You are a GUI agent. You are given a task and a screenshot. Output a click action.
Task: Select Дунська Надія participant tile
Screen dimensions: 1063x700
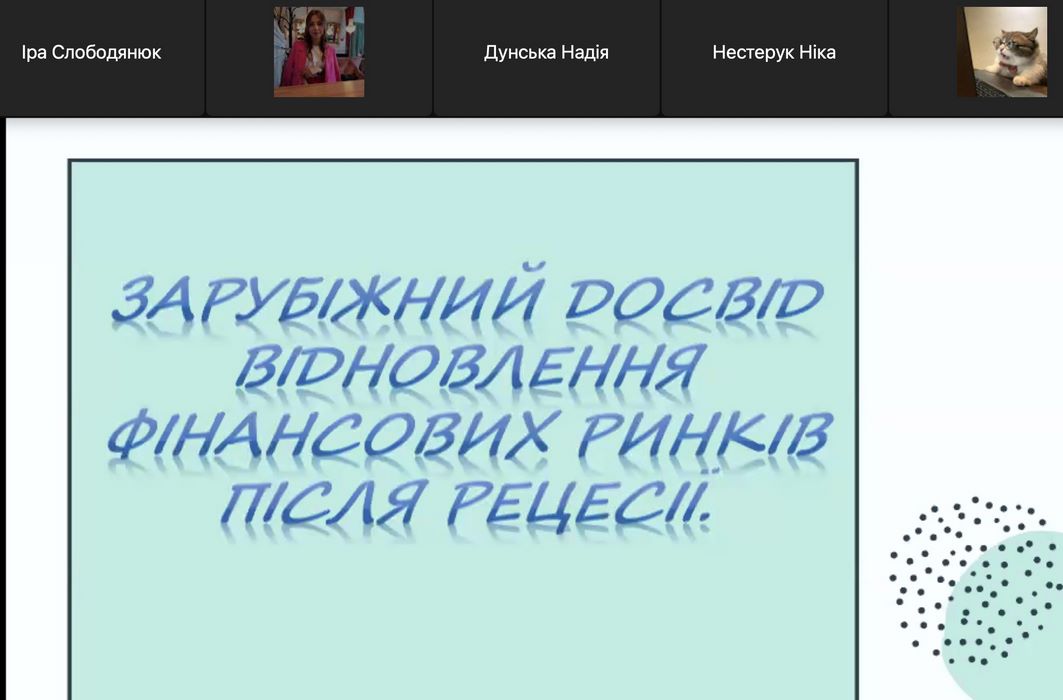546,53
